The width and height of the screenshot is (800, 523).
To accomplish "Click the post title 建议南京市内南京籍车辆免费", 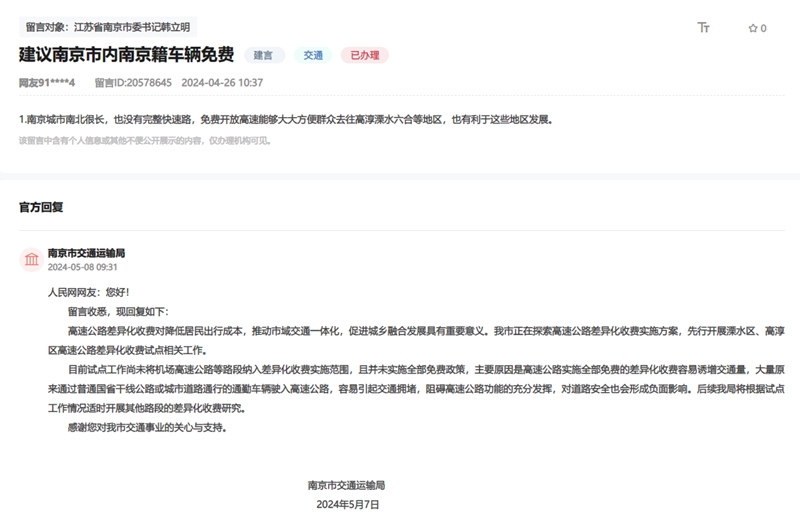I will tap(126, 55).
